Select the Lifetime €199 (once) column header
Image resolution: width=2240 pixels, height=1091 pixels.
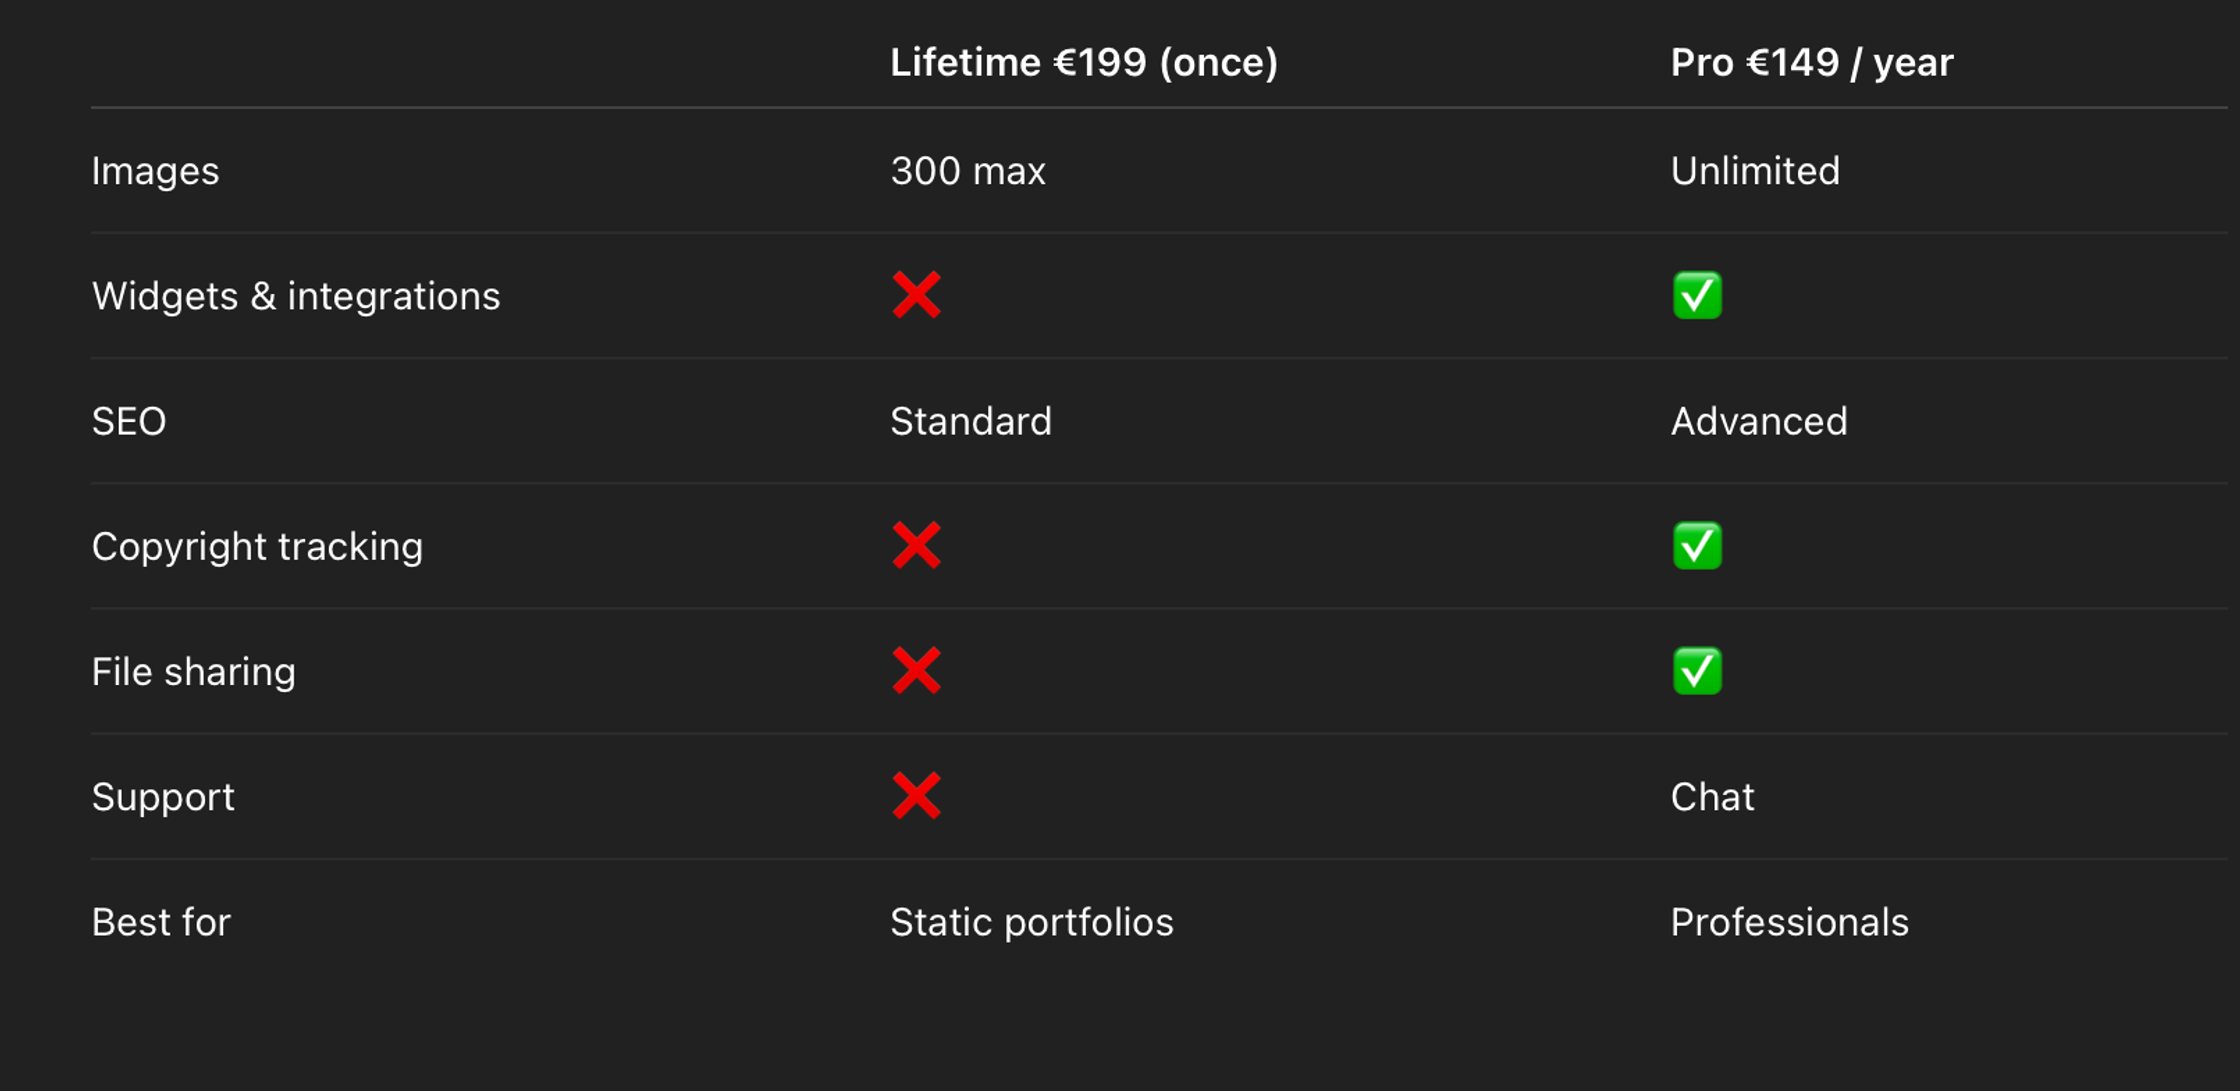click(x=1084, y=63)
